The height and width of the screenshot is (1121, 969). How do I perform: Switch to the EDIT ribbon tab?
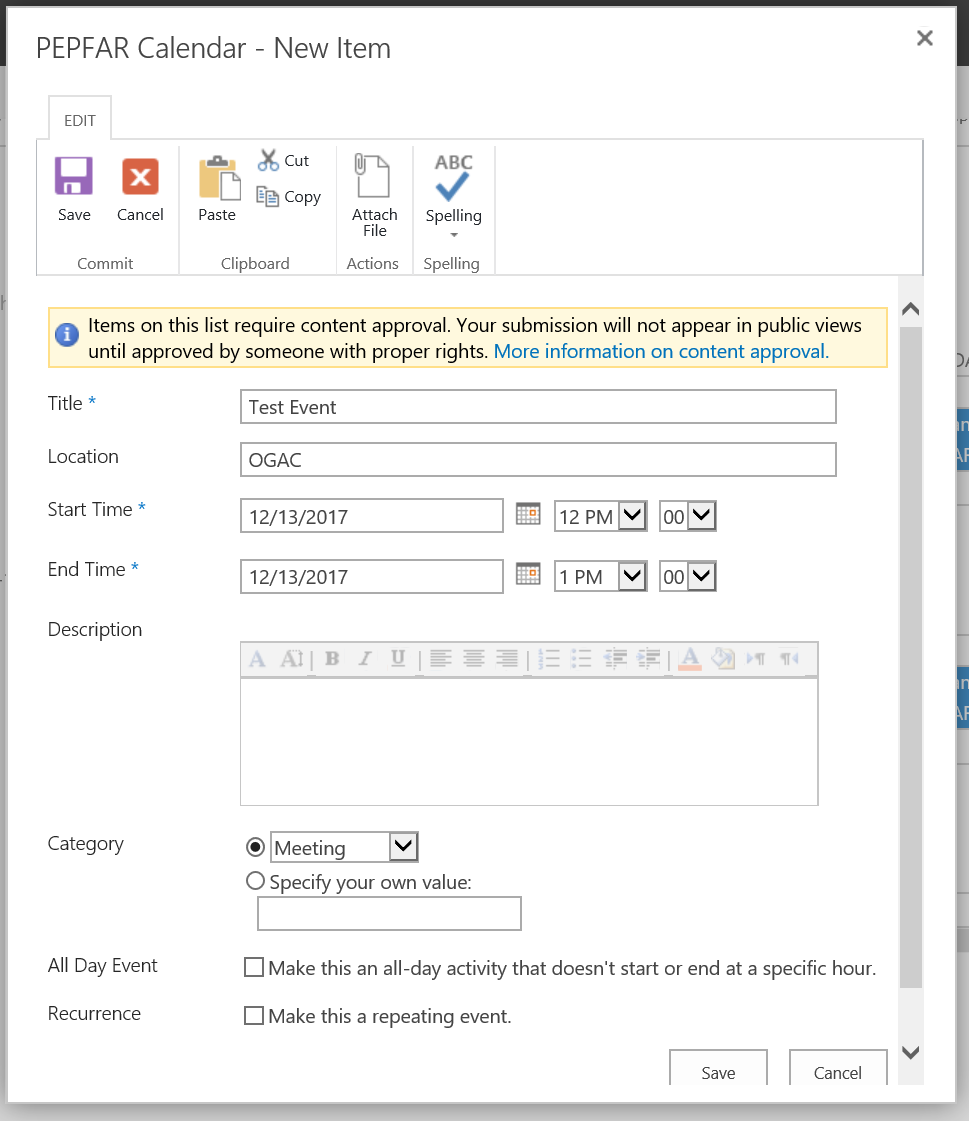[79, 120]
